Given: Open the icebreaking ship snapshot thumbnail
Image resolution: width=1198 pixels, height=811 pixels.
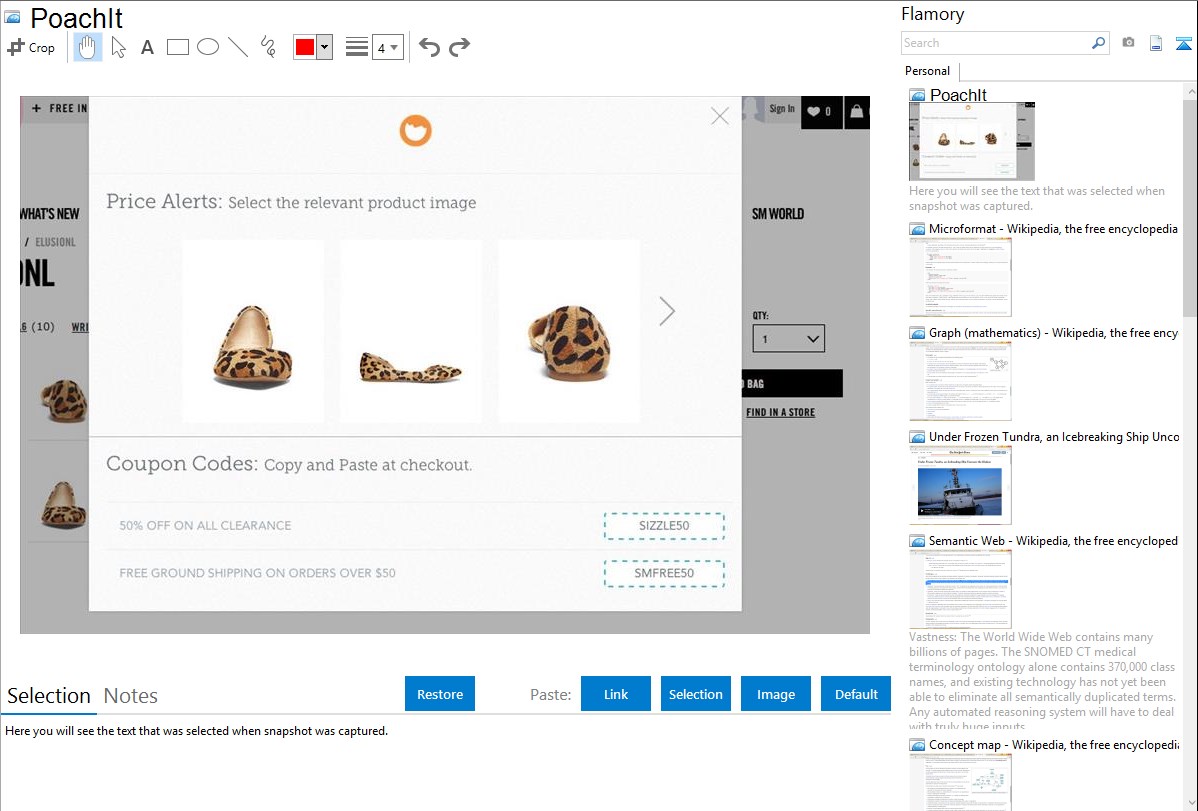Looking at the screenshot, I should [x=960, y=485].
